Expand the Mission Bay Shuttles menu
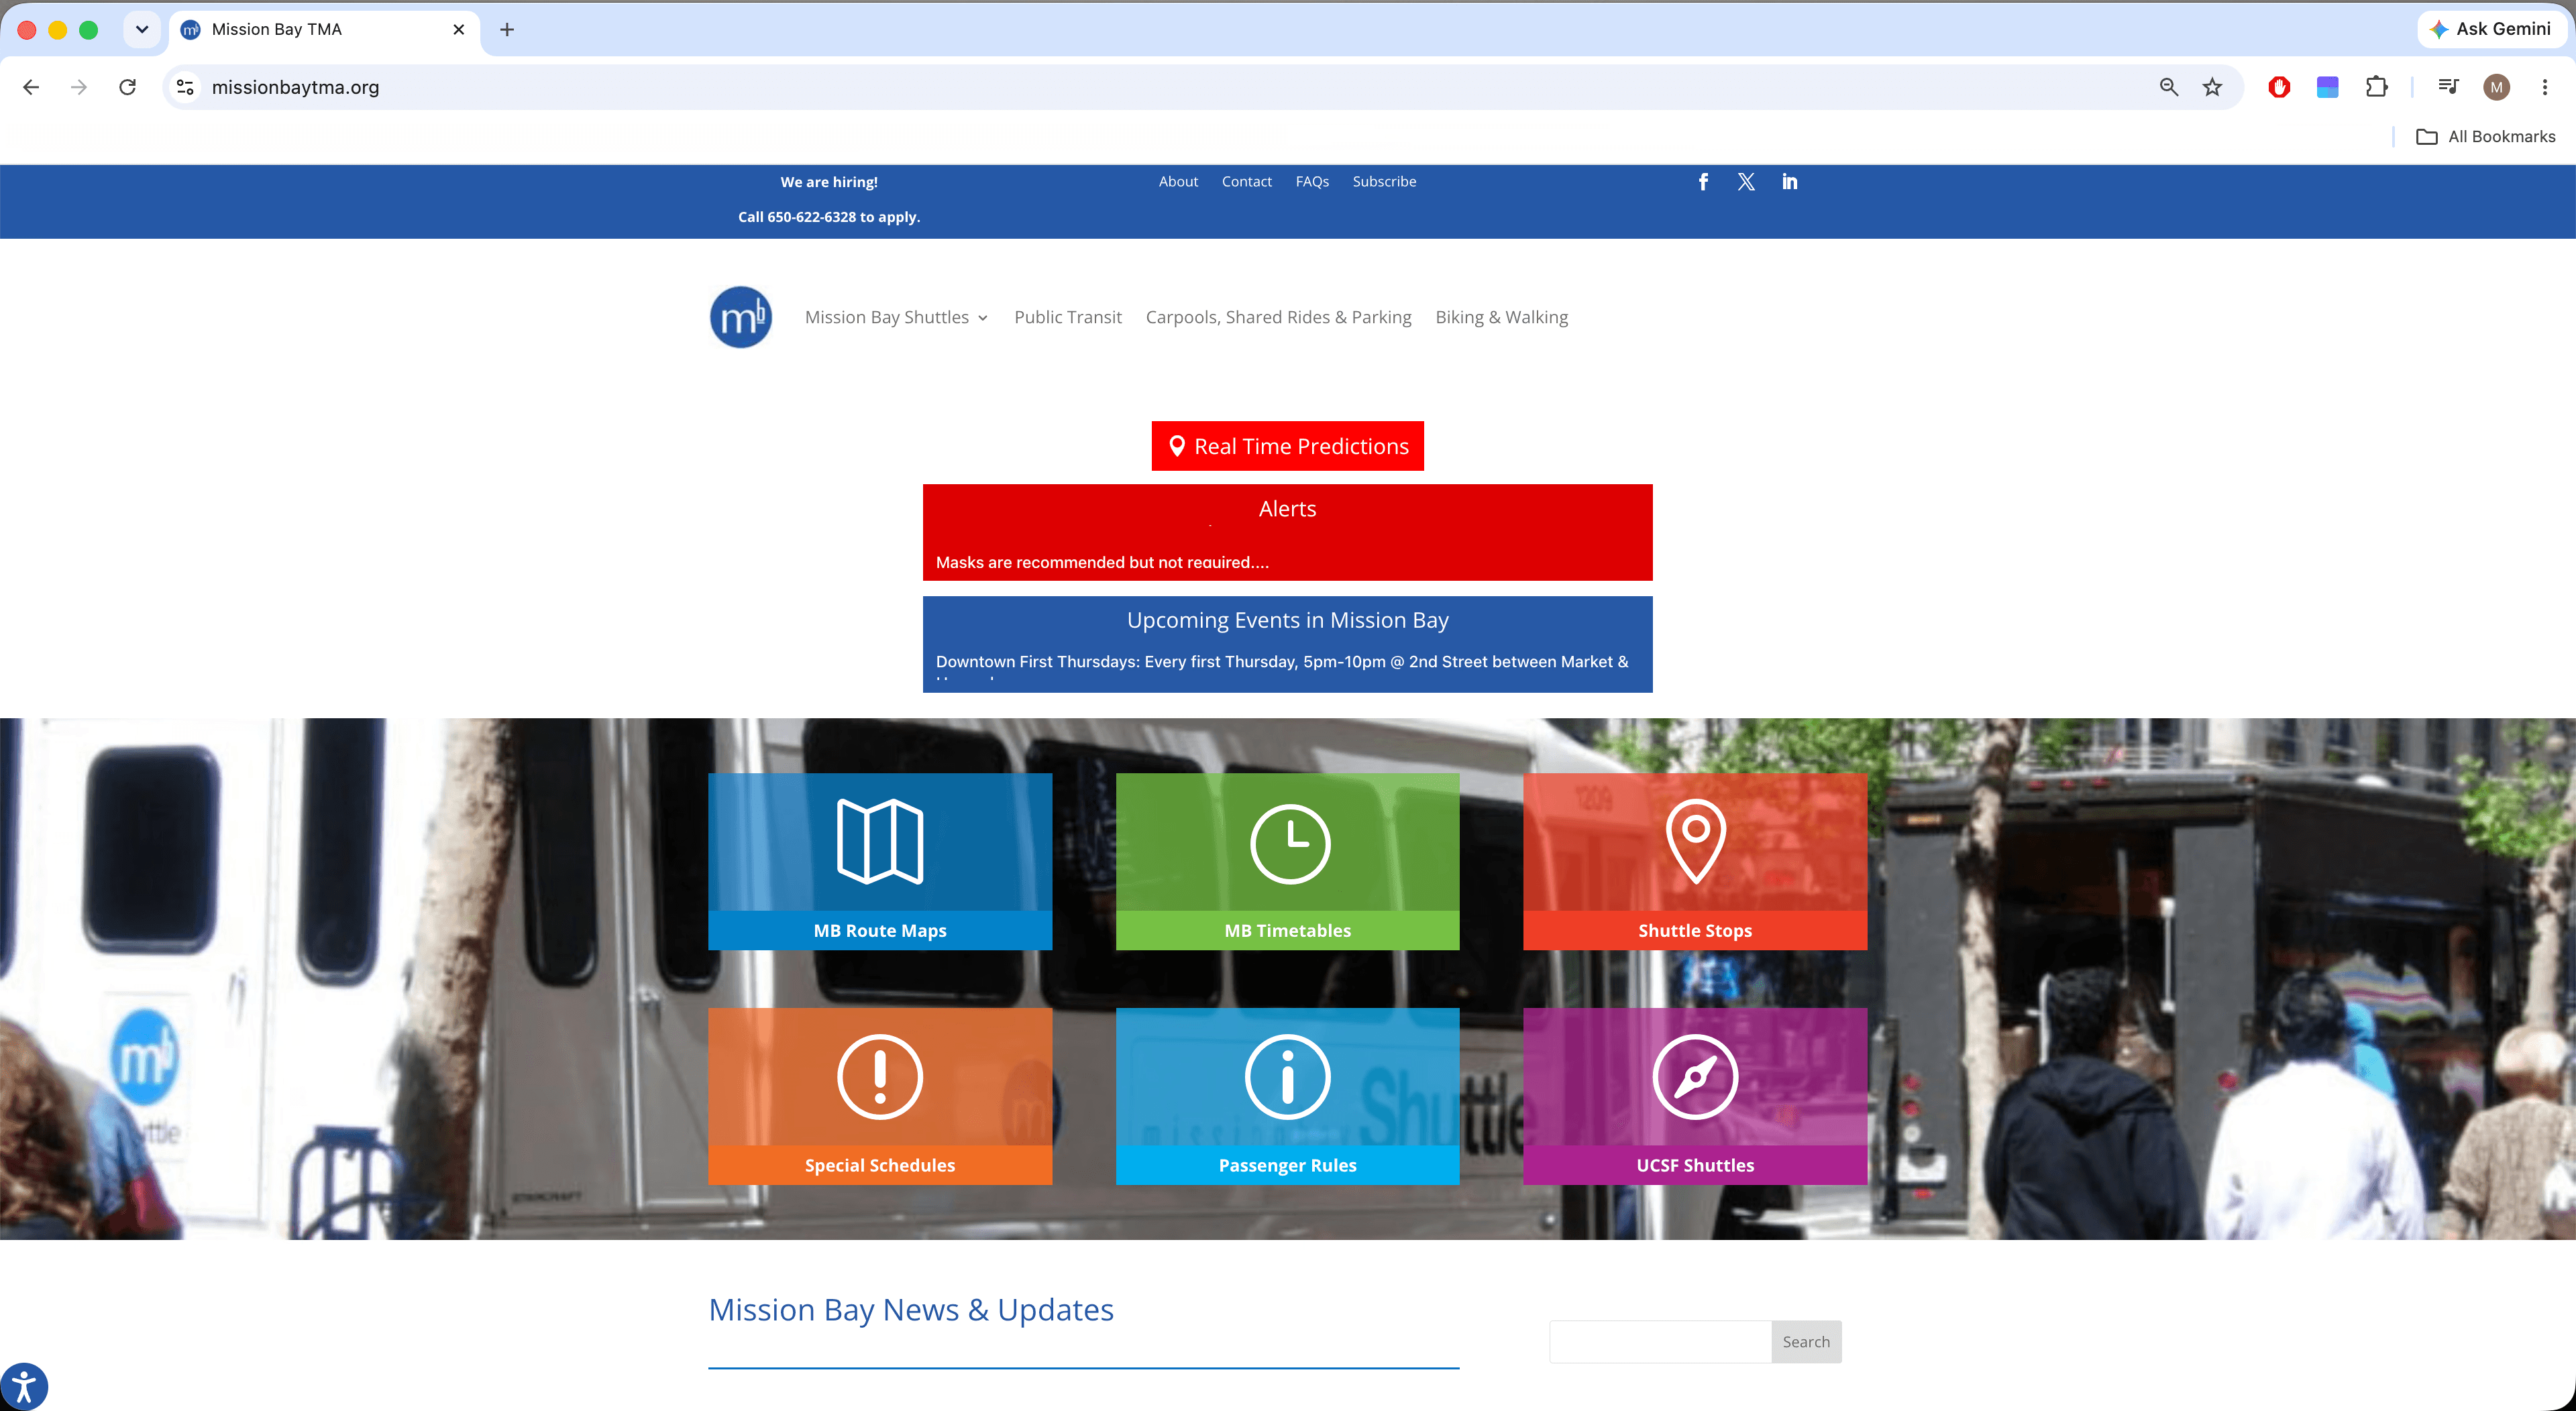This screenshot has width=2576, height=1411. [x=896, y=317]
